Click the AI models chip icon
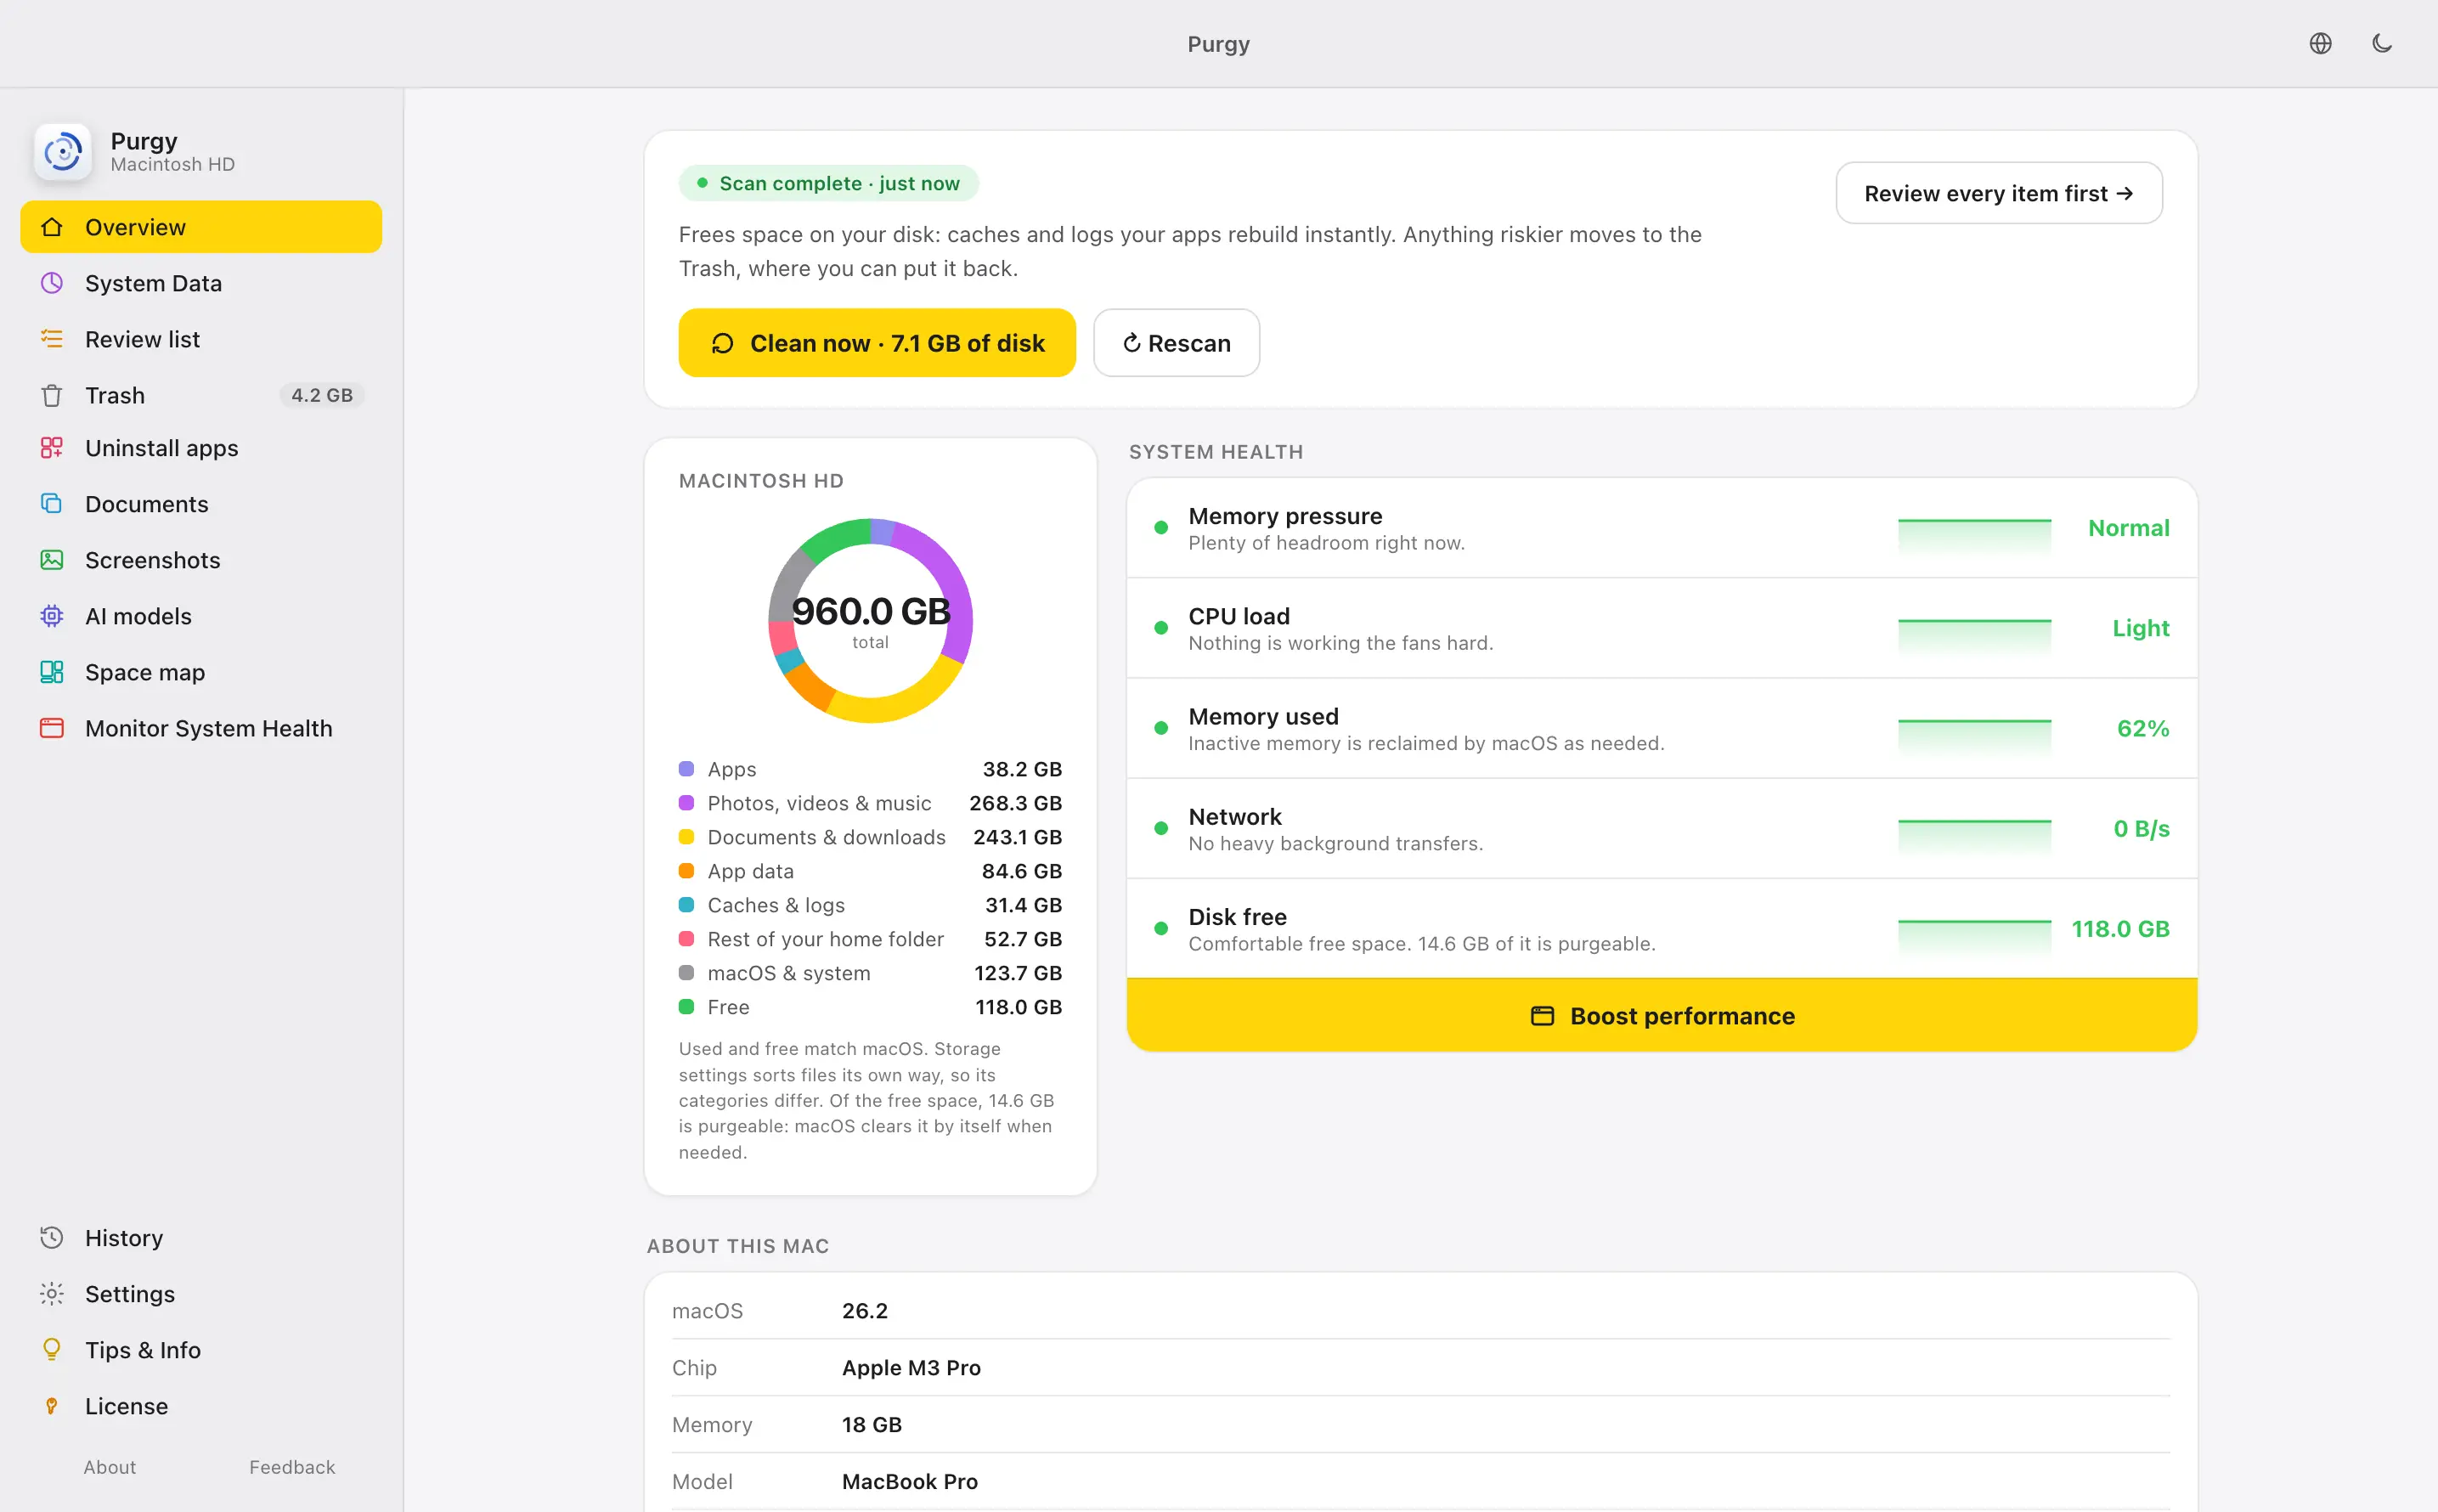Viewport: 2438px width, 1512px height. 52,615
